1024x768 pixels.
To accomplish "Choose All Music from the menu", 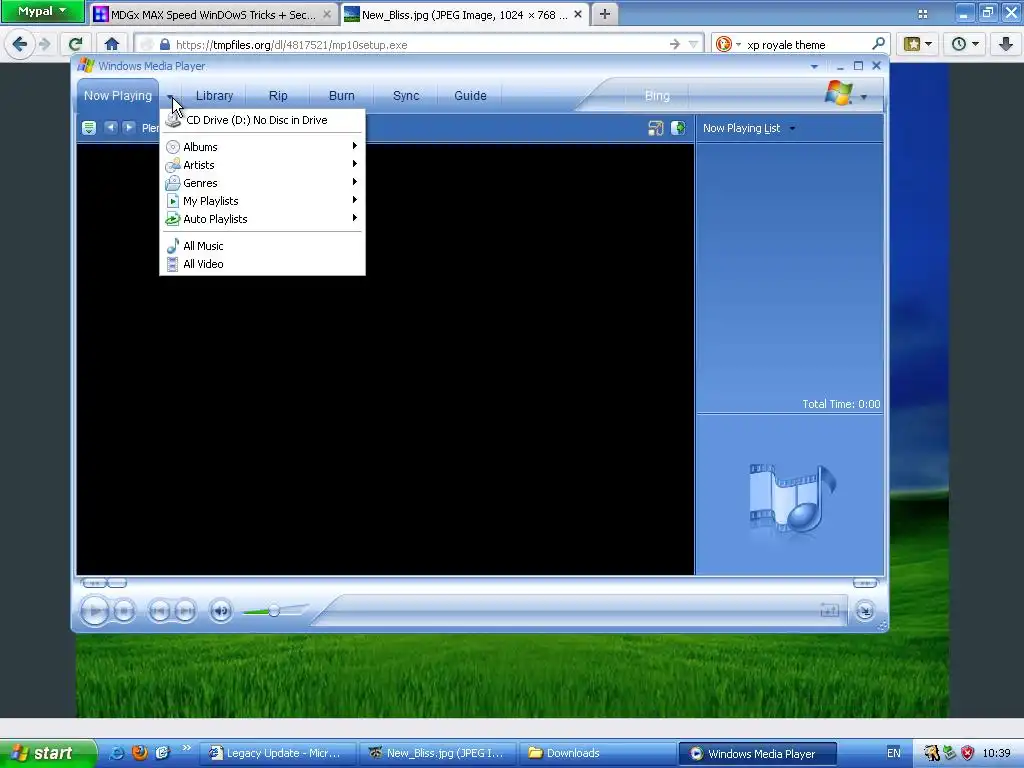I will (262, 246).
